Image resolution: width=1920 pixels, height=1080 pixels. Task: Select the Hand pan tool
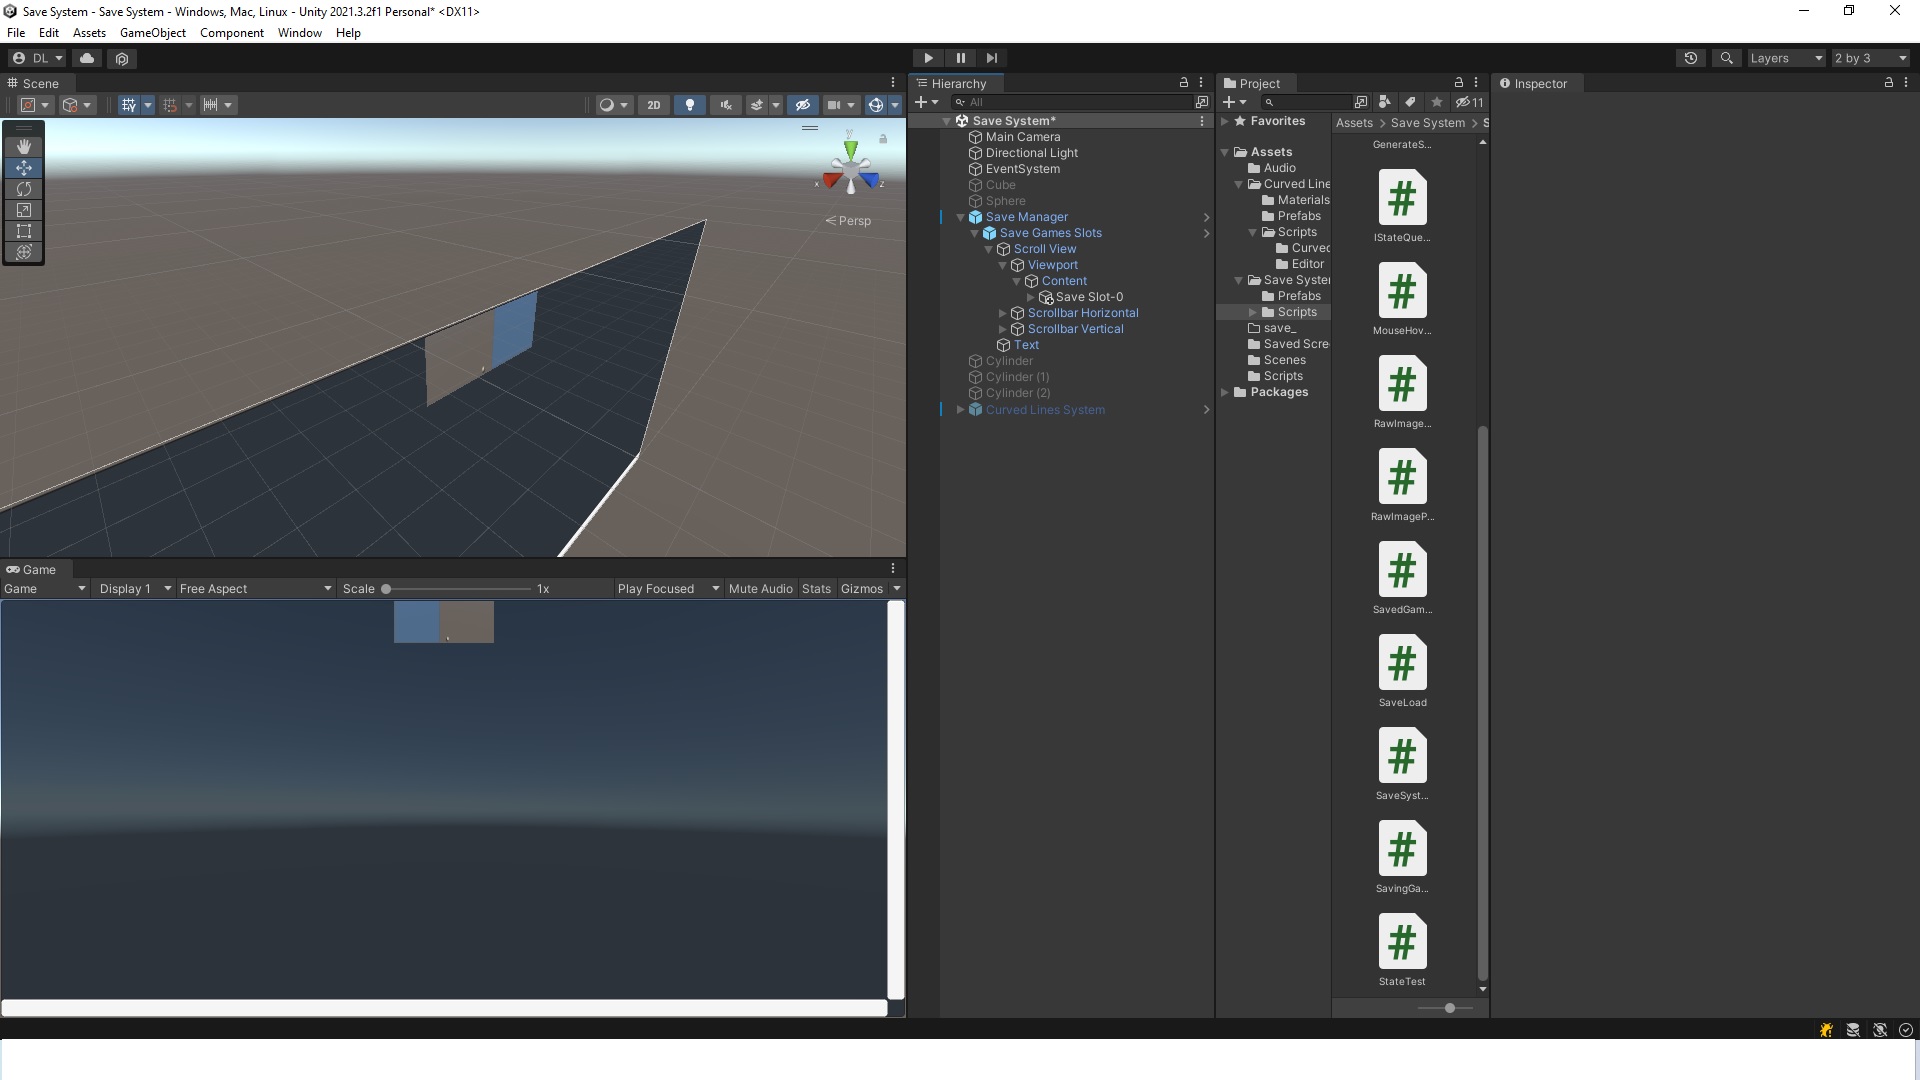(24, 146)
